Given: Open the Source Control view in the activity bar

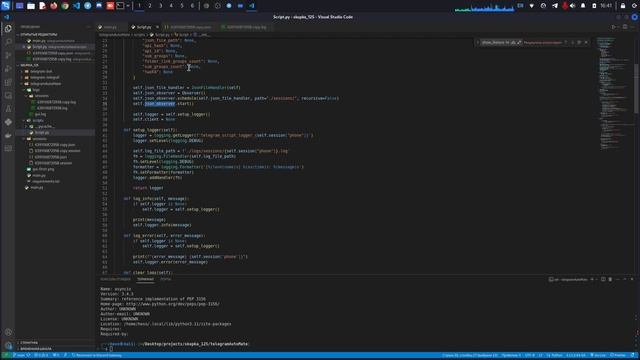Looking at the screenshot, I should 8,56.
